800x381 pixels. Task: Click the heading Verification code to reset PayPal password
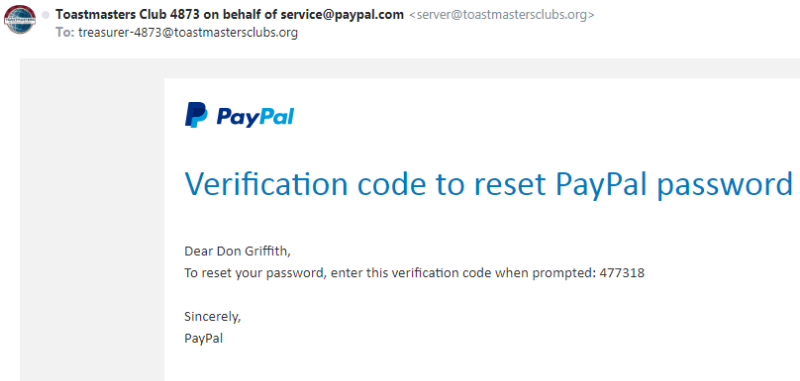[488, 184]
